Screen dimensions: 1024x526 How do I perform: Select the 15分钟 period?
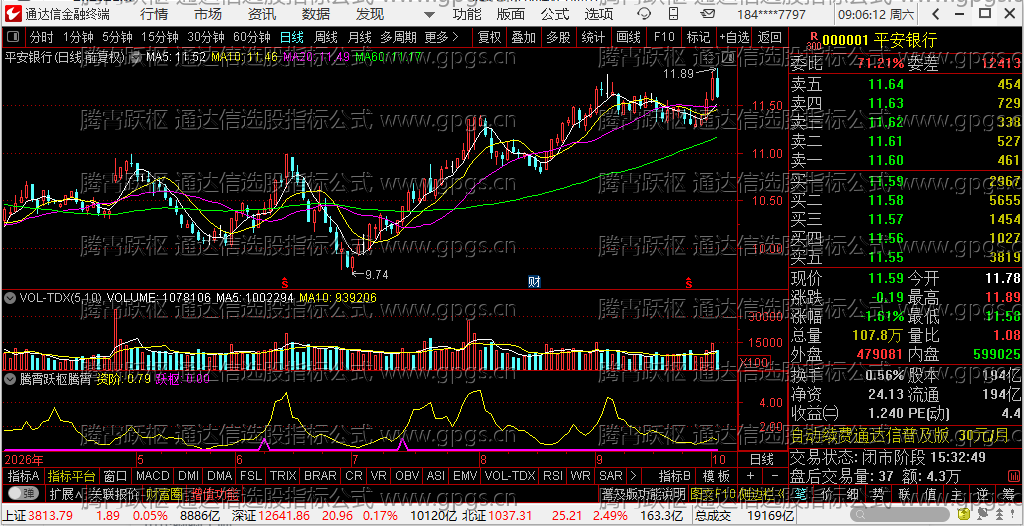coord(160,37)
